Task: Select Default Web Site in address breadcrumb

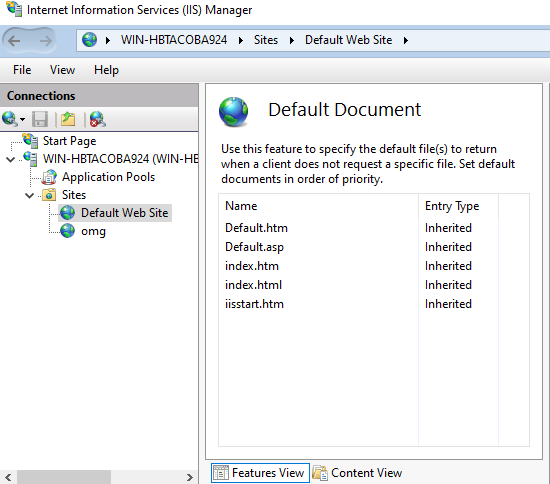Action: [x=348, y=40]
